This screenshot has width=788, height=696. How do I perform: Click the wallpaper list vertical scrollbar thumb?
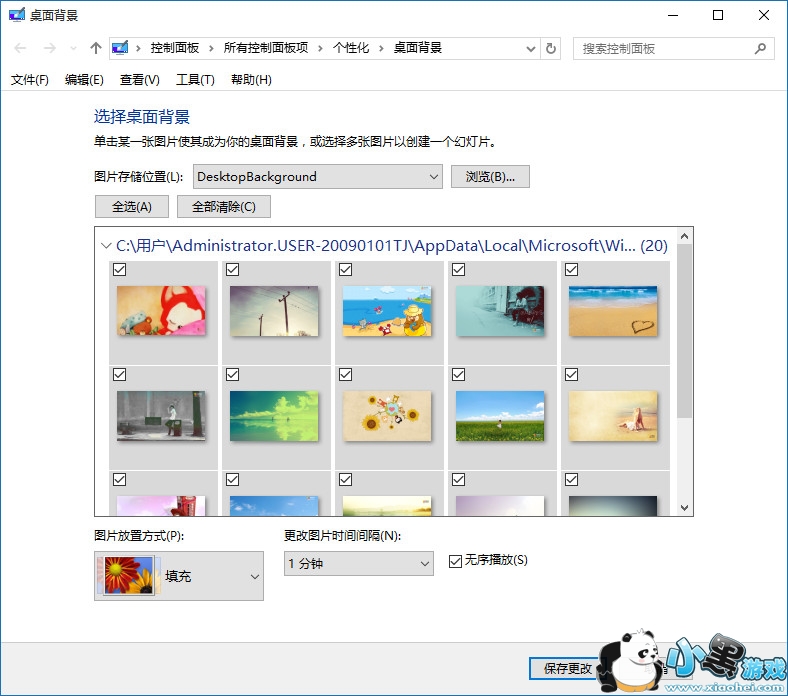pos(684,331)
